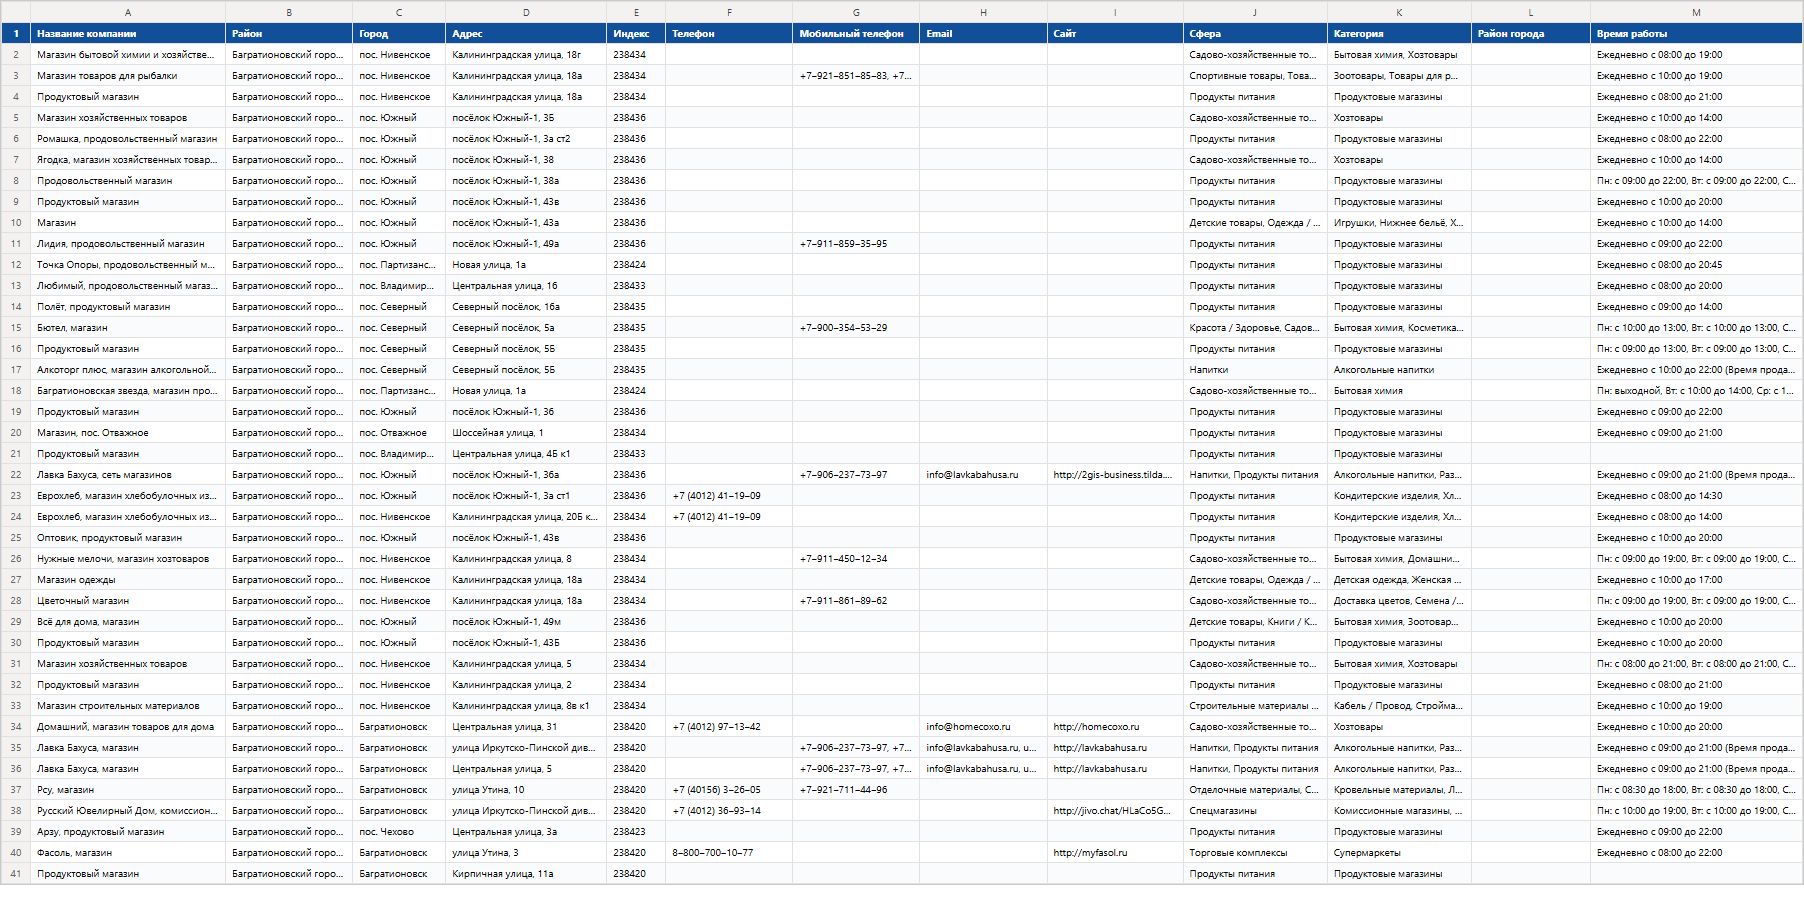Select the 'Цветочный магазин' cell
1804x902 pixels.
128,601
